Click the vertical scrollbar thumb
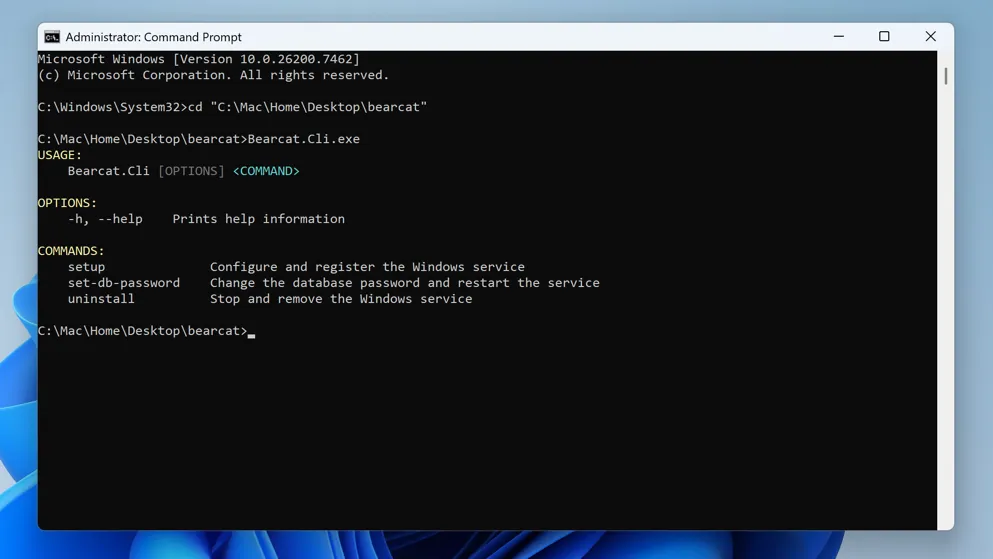 point(946,76)
